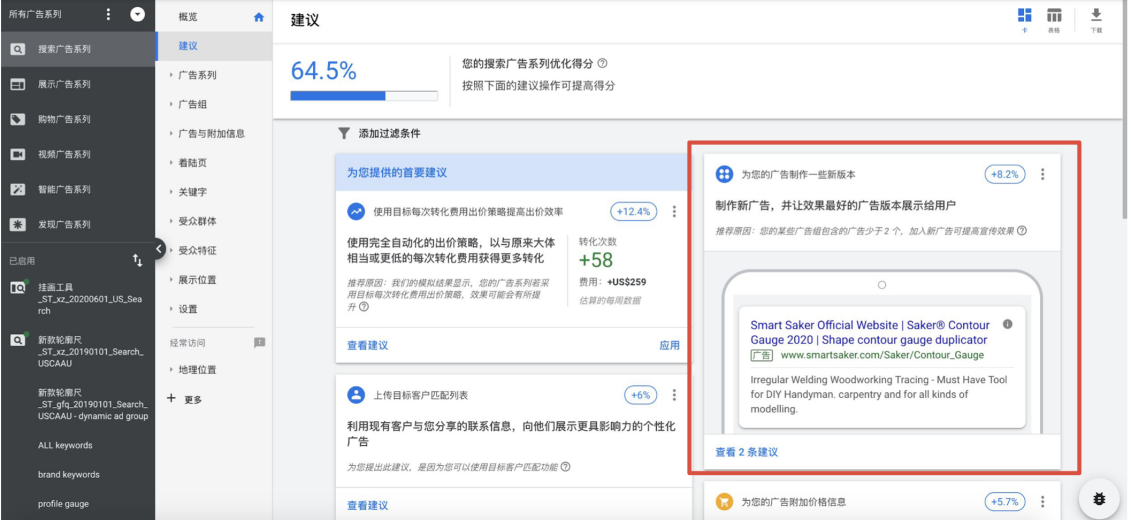This screenshot has height=520, width=1131.
Task: Click the download (下载) icon
Action: tap(1096, 15)
